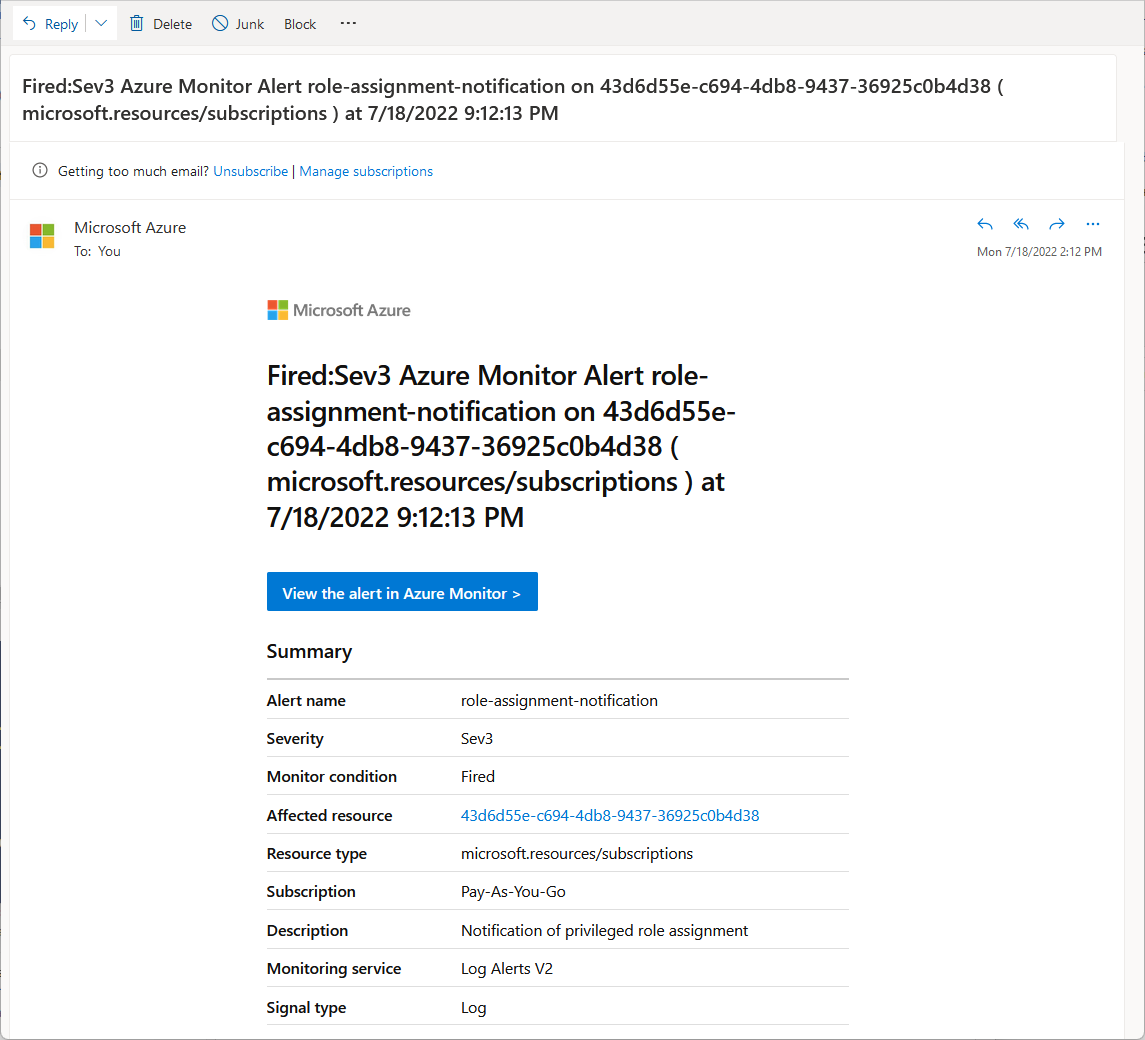Delete this email message
1145x1040 pixels.
pos(161,24)
